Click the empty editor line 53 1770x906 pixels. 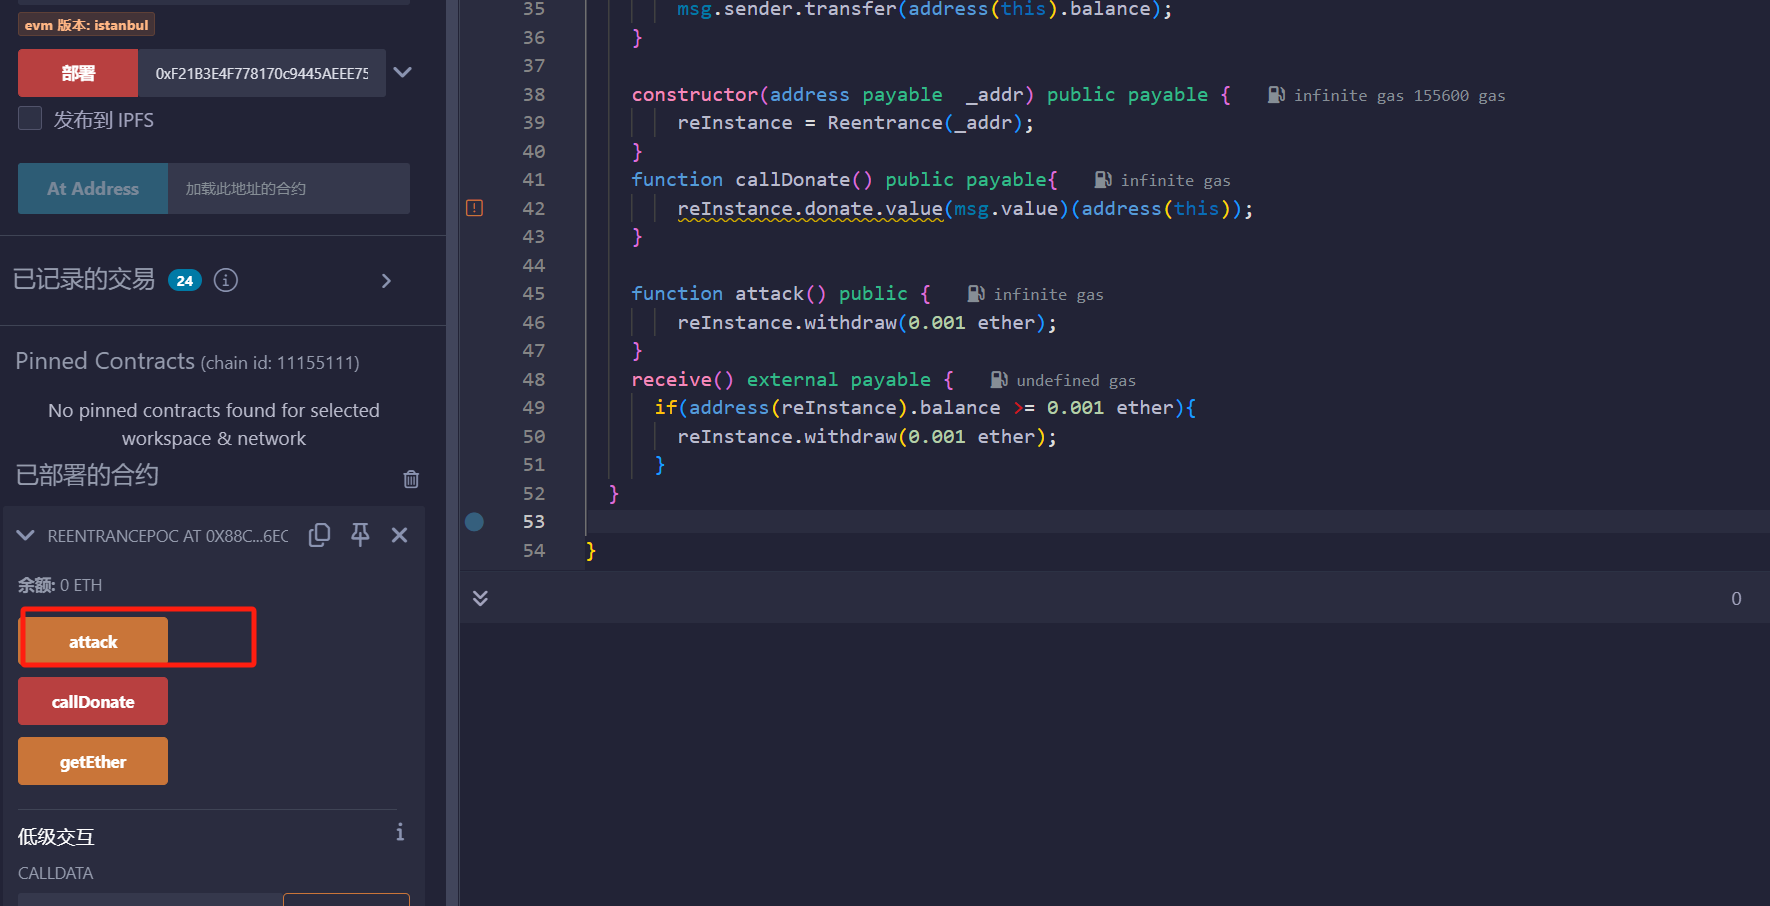[x=1177, y=521]
